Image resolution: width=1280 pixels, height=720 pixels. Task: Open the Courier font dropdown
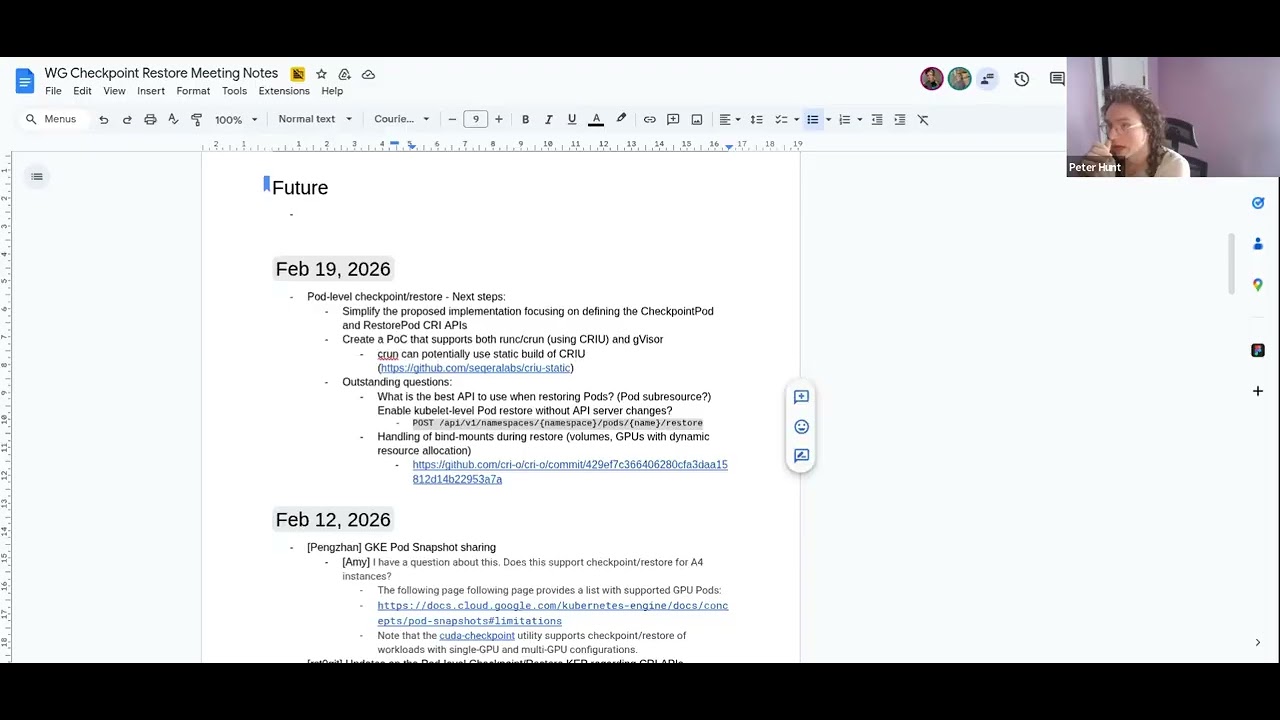[401, 119]
